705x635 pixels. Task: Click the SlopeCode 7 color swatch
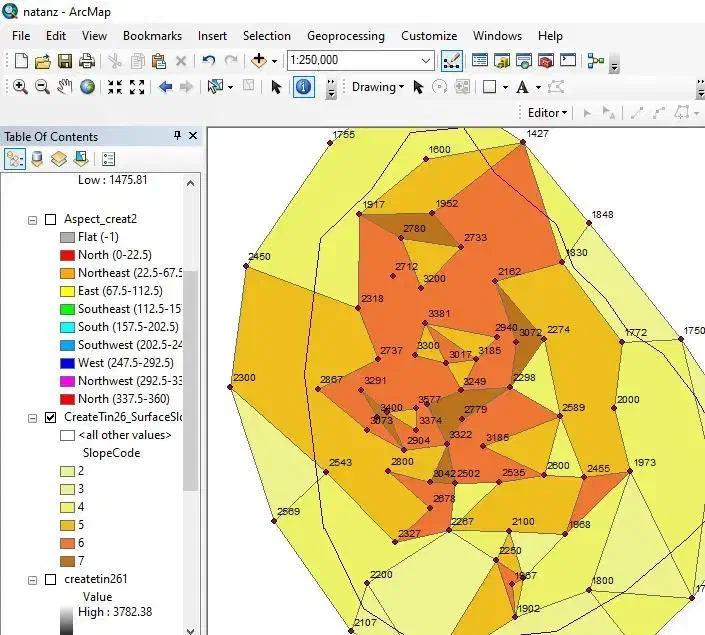[67, 560]
